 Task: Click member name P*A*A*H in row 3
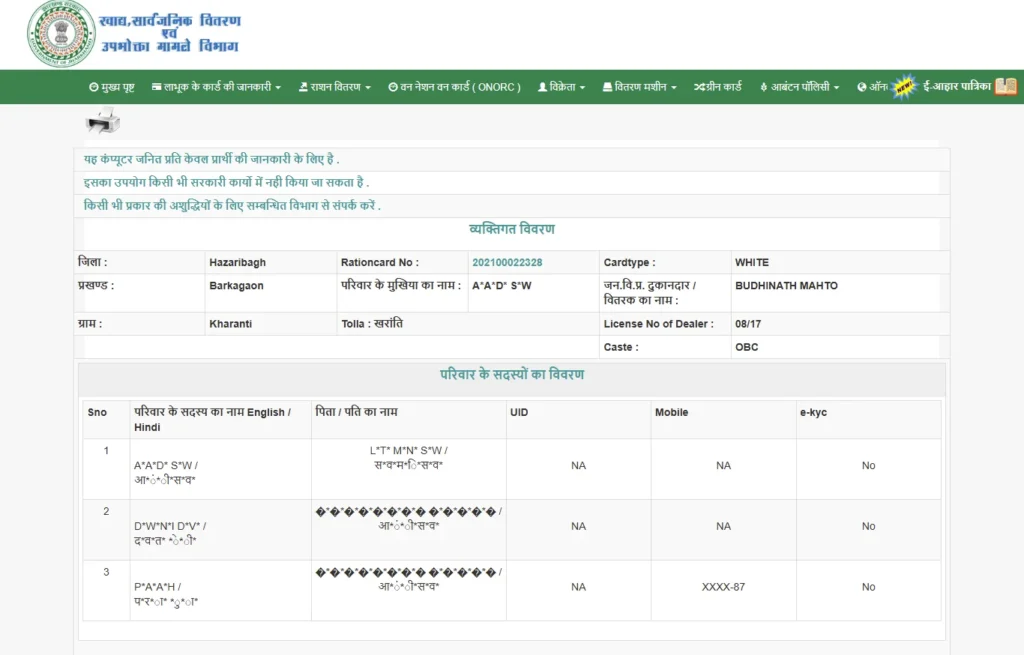point(157,587)
